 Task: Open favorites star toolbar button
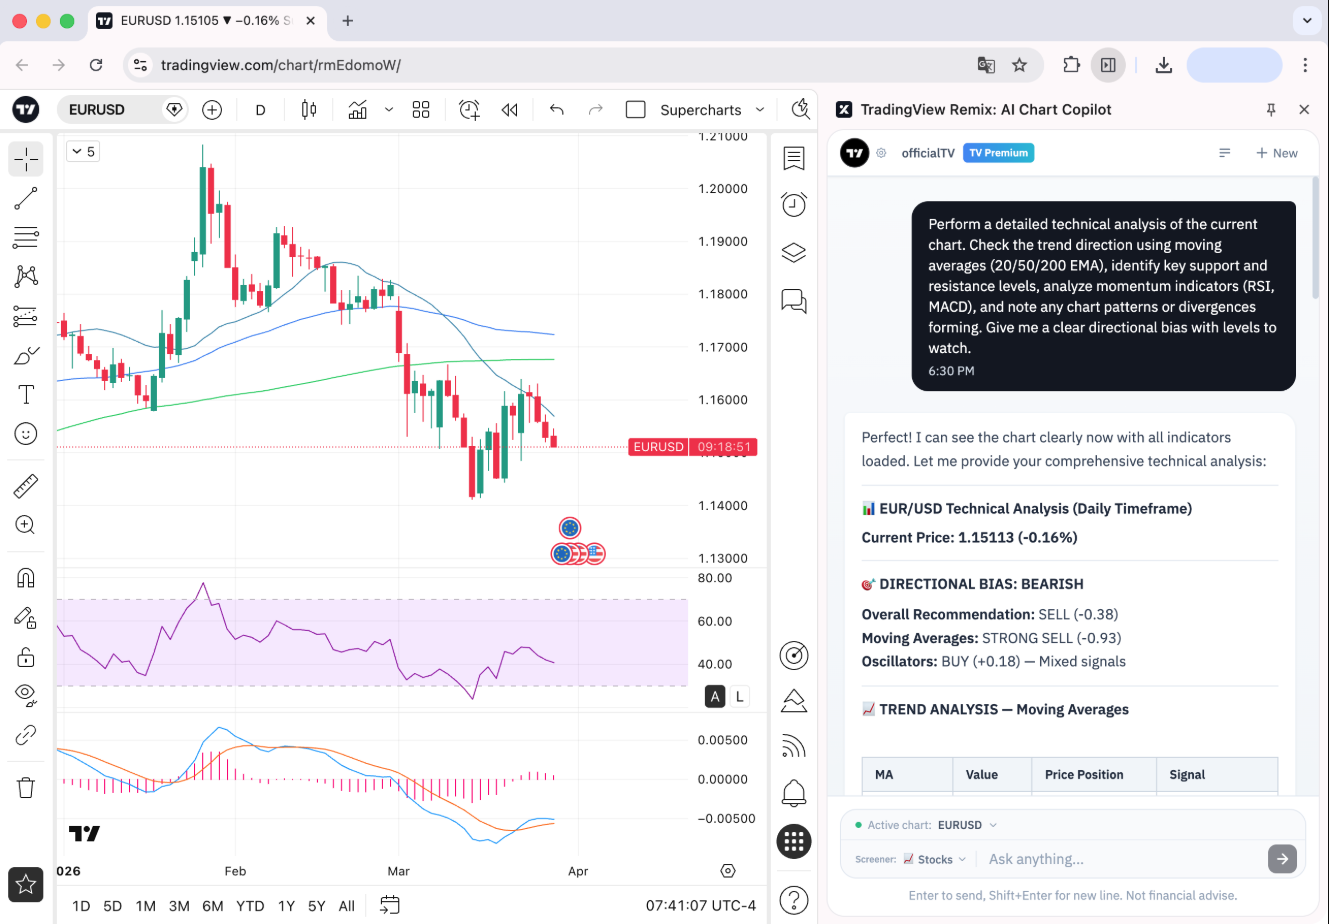pyautogui.click(x=26, y=884)
